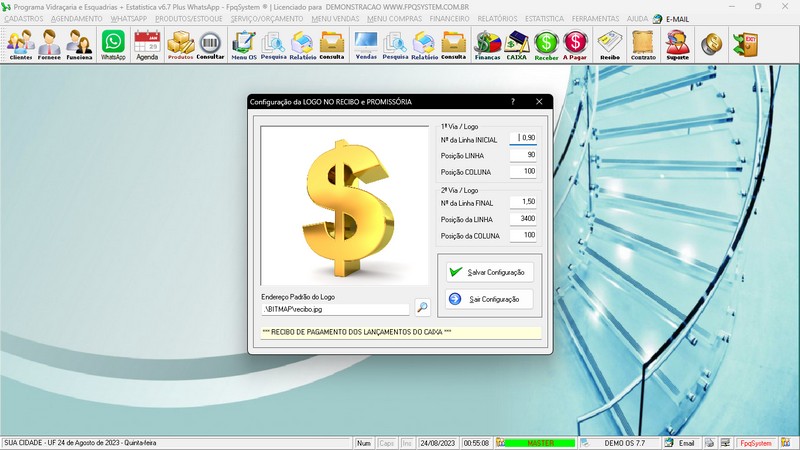
Task: Click Consulta icon in the Vendas group
Action: click(454, 45)
